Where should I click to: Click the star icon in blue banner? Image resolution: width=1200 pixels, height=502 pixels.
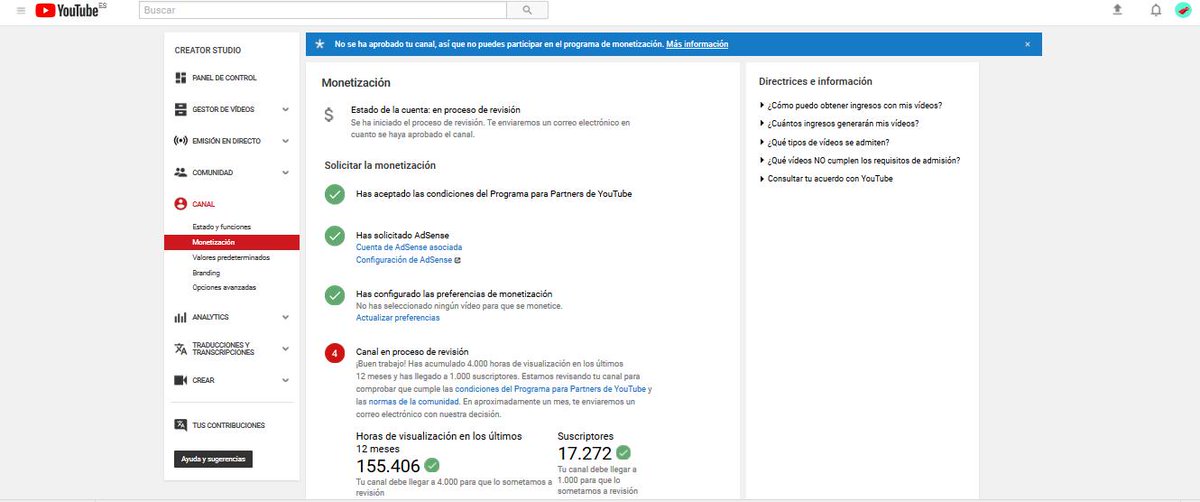[x=320, y=44]
